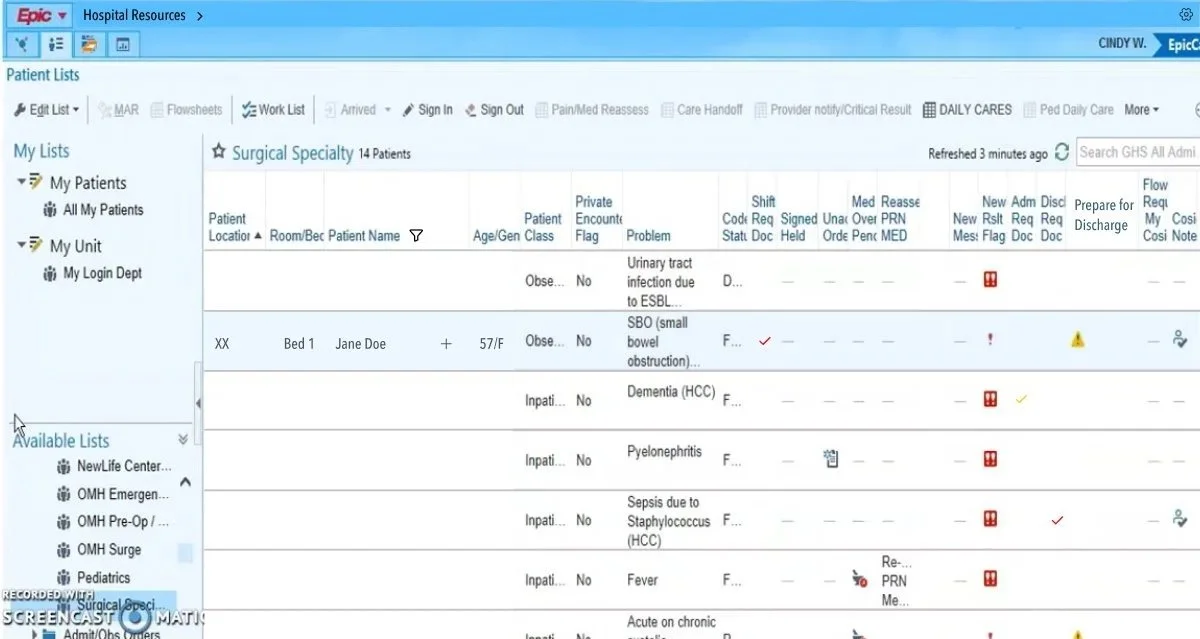Open DAILY CARES report

(x=967, y=110)
